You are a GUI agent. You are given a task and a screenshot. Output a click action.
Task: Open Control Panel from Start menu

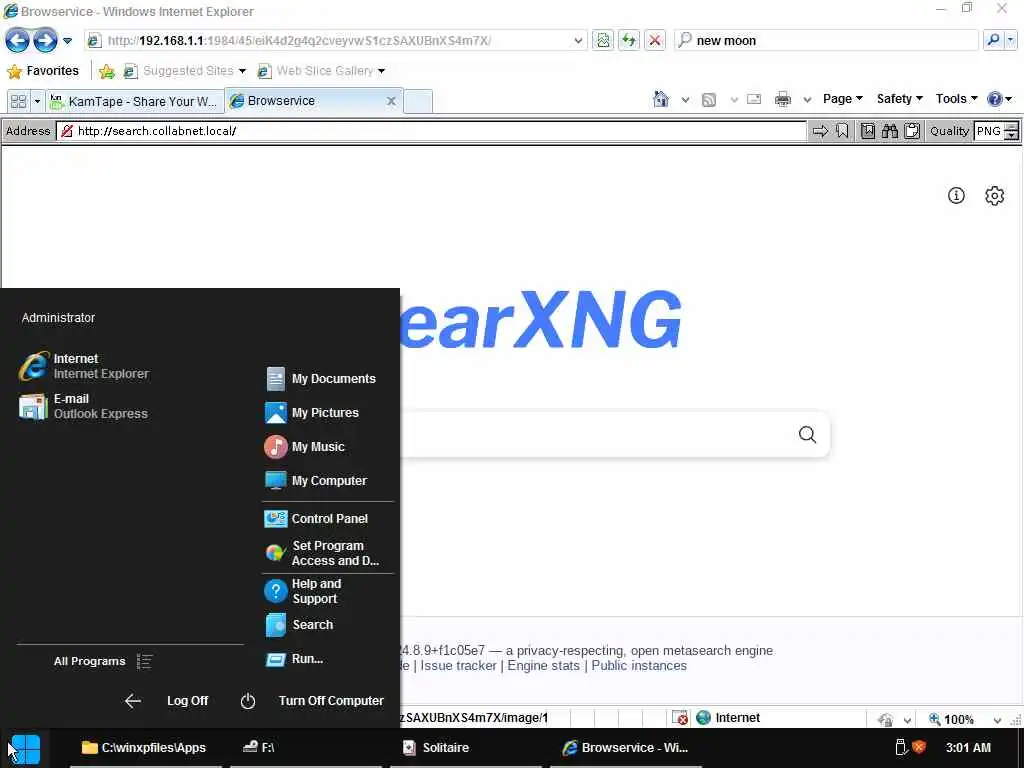[x=317, y=519]
